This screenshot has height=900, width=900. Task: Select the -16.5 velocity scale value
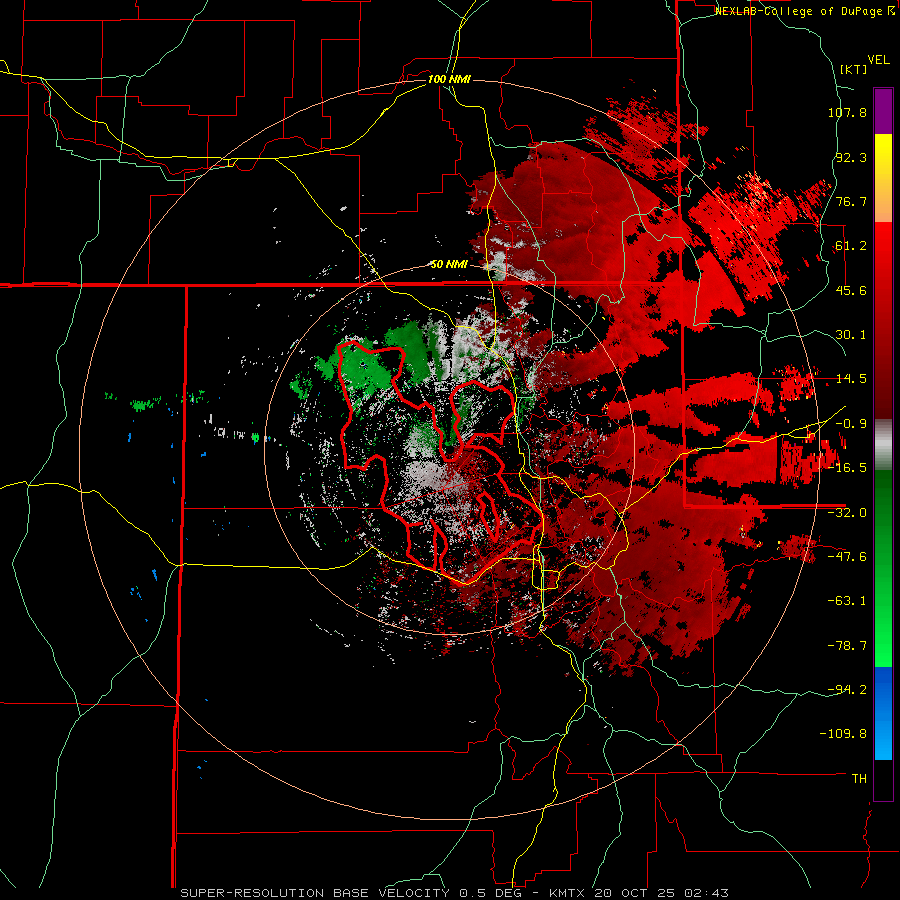click(847, 468)
